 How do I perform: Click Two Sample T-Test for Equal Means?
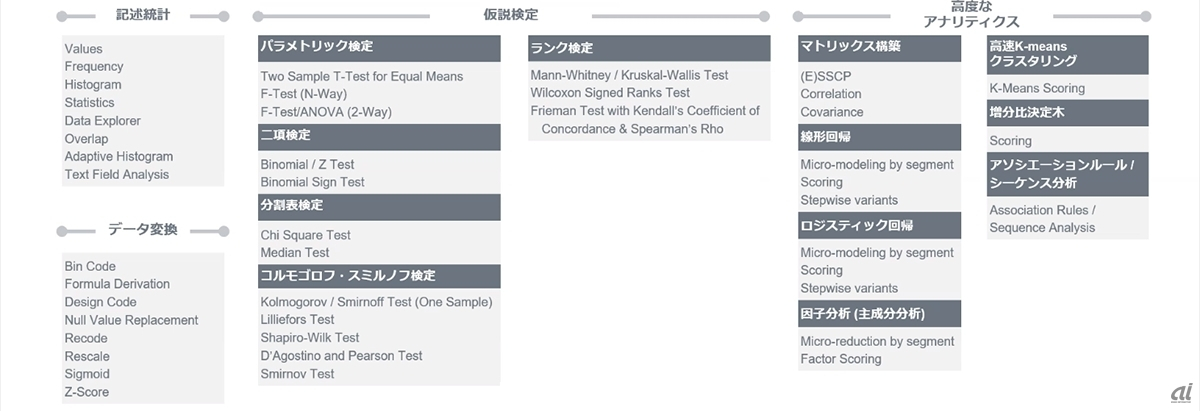click(361, 76)
